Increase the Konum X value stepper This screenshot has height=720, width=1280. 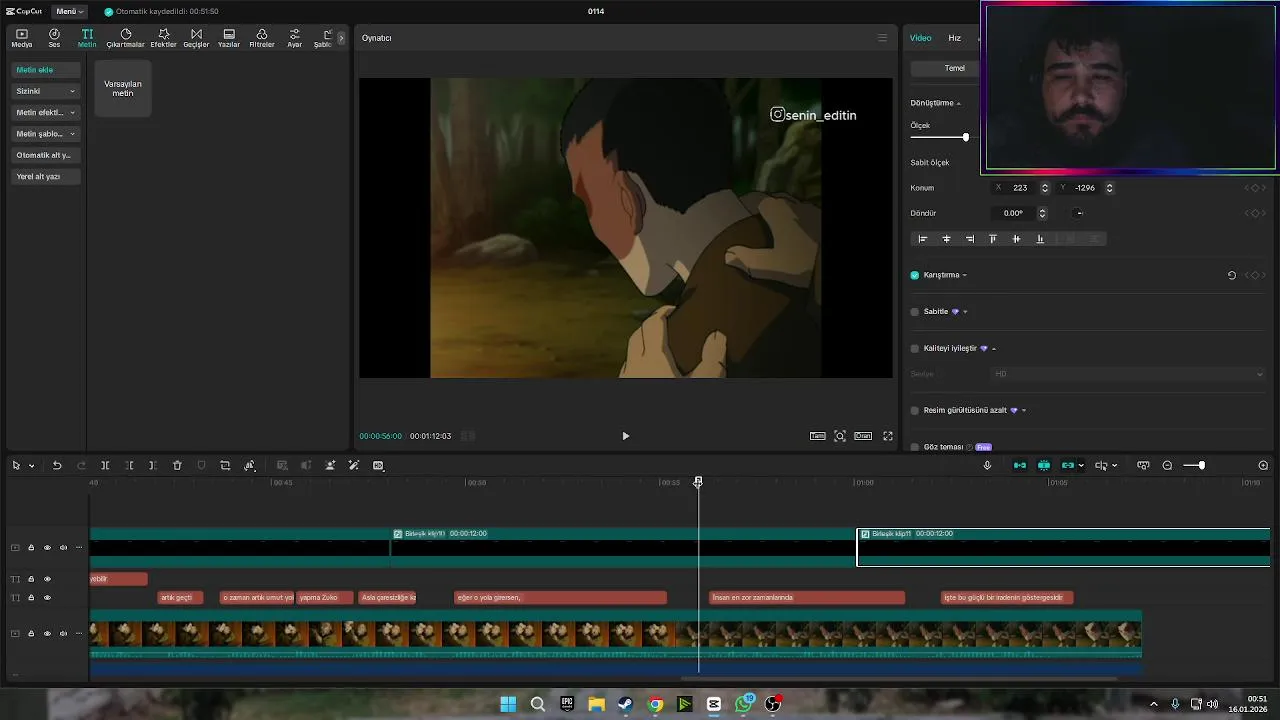[1045, 185]
